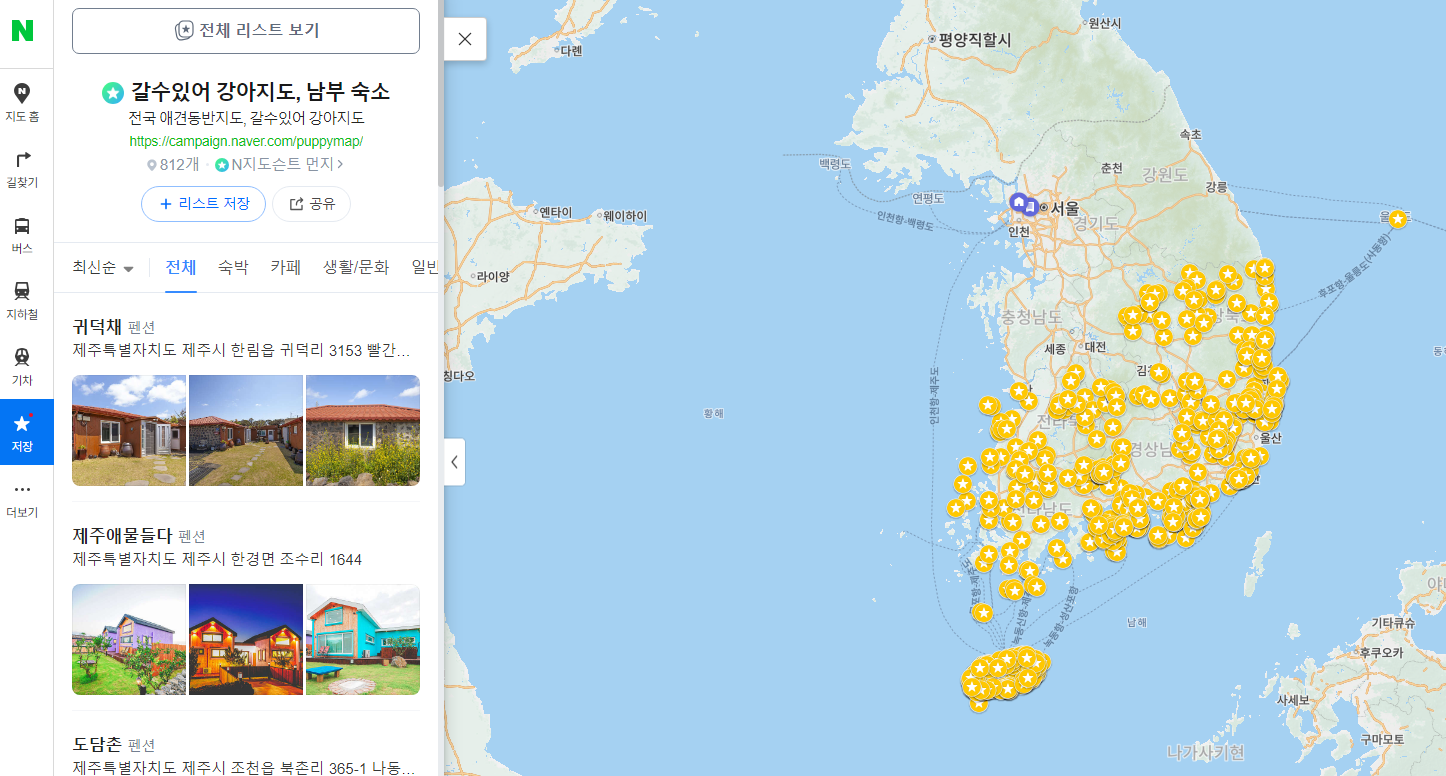The height and width of the screenshot is (776, 1446).
Task: Click the 812개 place count
Action: [x=173, y=164]
